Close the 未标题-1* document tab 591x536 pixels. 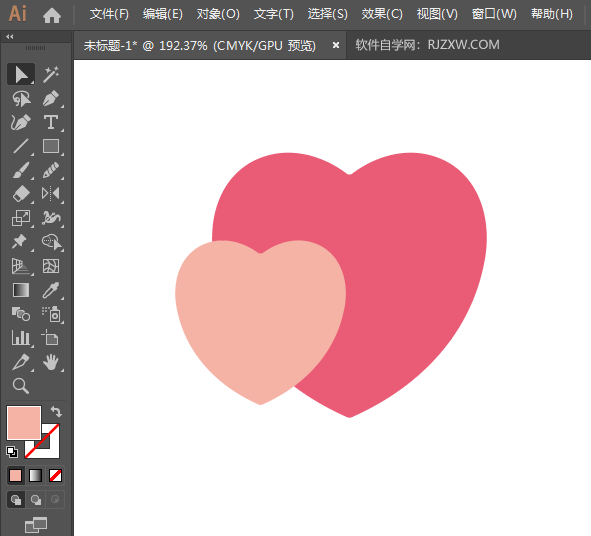point(335,46)
